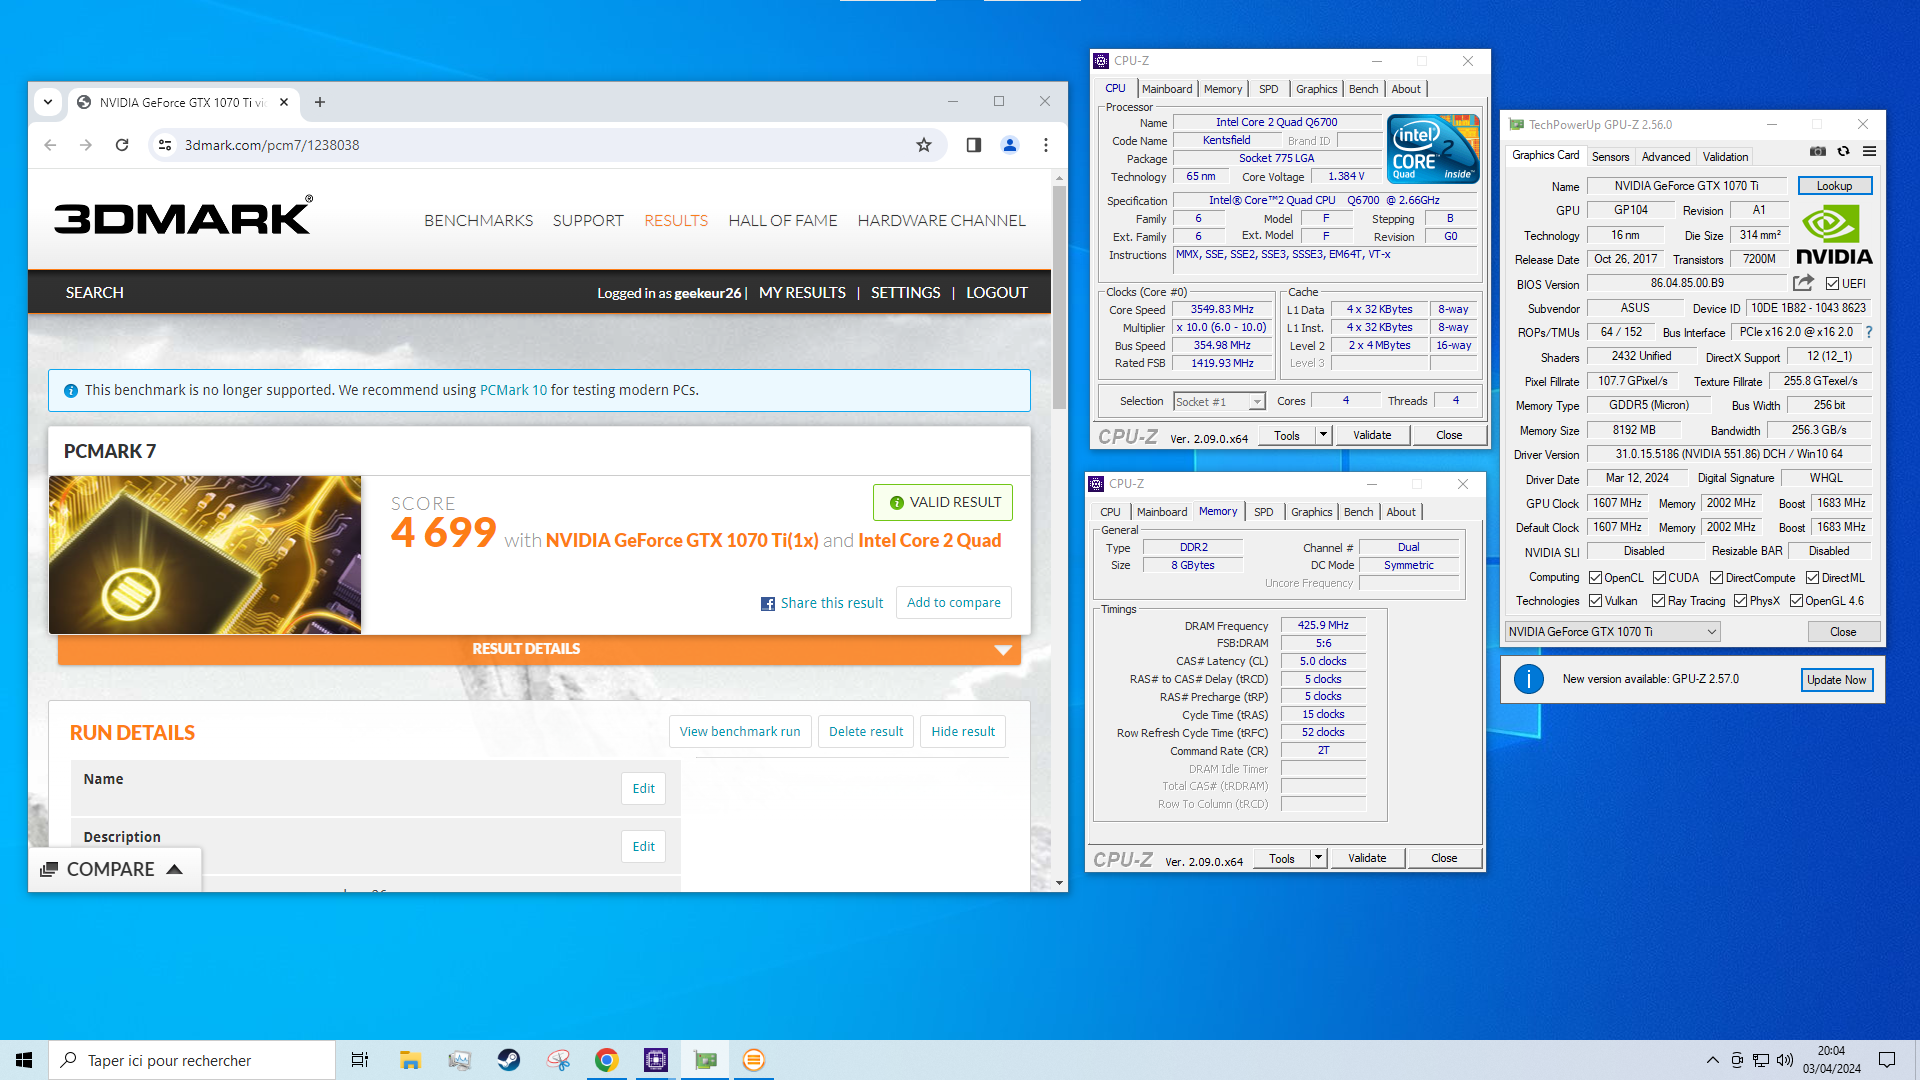View site information icon in address bar

pyautogui.click(x=165, y=145)
